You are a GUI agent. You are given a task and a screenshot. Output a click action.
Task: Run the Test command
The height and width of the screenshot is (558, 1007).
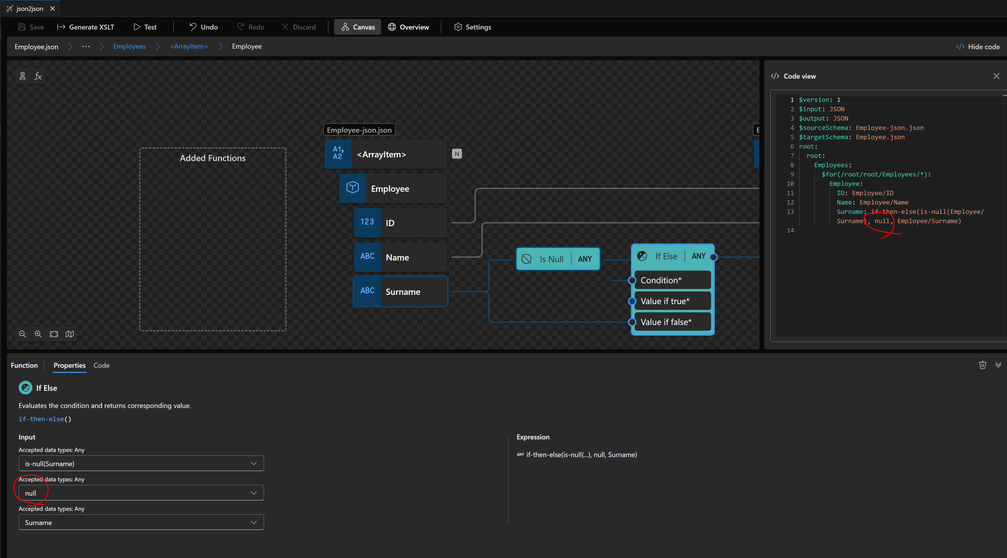point(145,27)
